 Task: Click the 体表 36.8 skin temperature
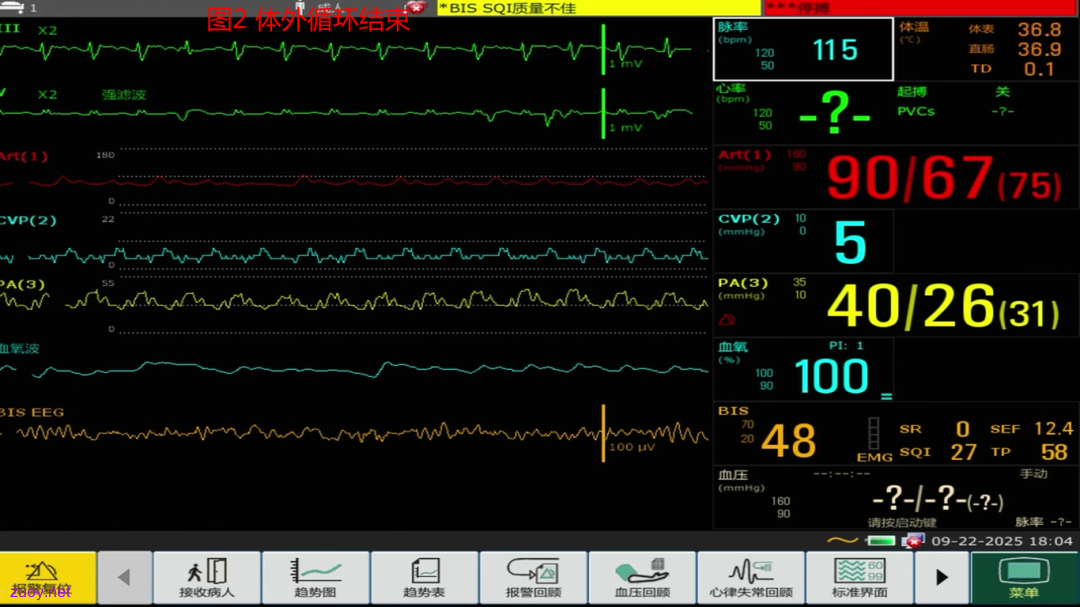(1014, 30)
